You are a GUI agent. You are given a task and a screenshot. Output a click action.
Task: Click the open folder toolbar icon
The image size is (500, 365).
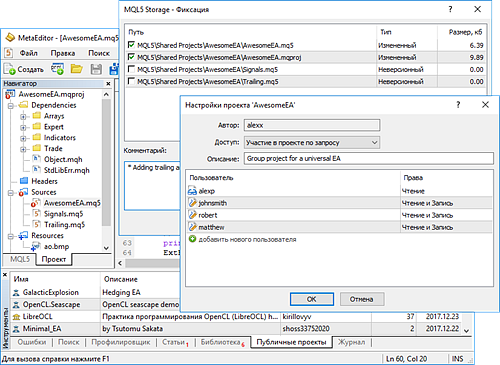coord(77,69)
